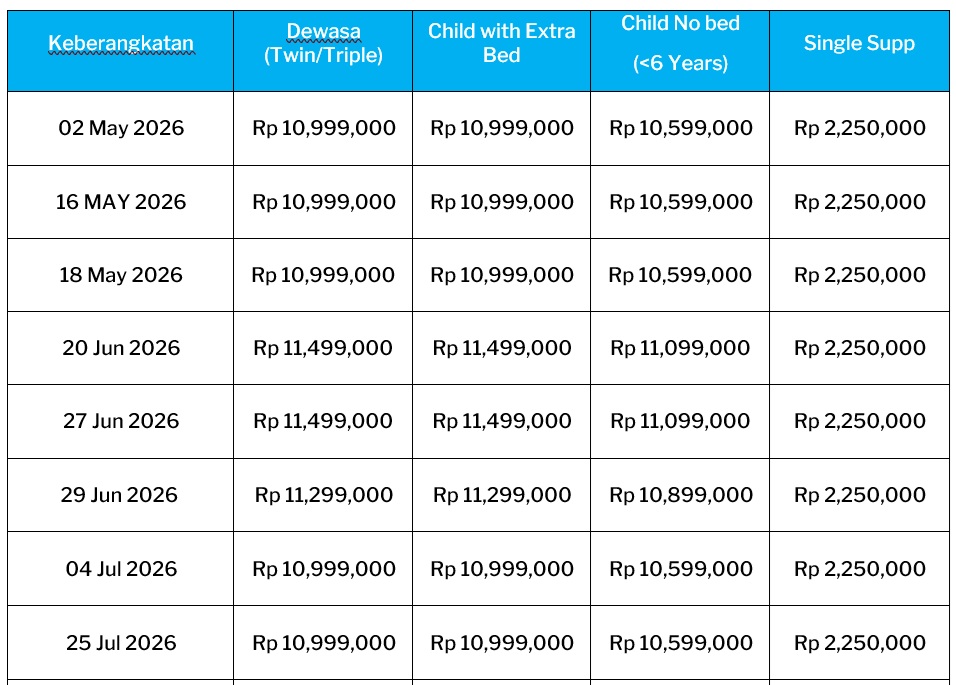
Task: Select Child with Extra Bed price, 27 Jun
Action: pos(501,421)
